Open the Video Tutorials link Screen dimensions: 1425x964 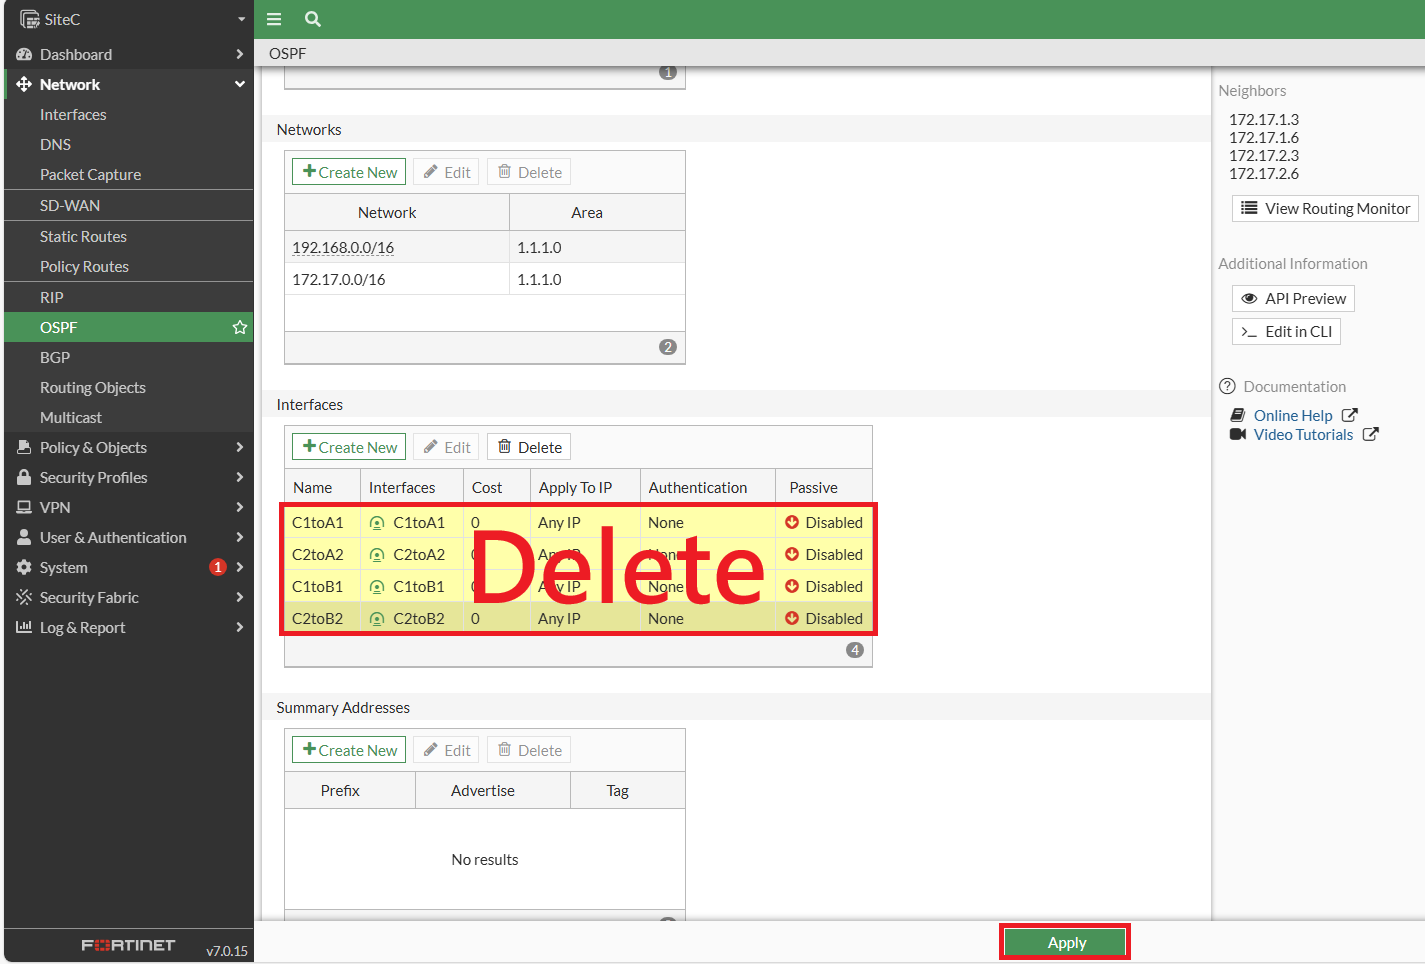coord(1303,434)
